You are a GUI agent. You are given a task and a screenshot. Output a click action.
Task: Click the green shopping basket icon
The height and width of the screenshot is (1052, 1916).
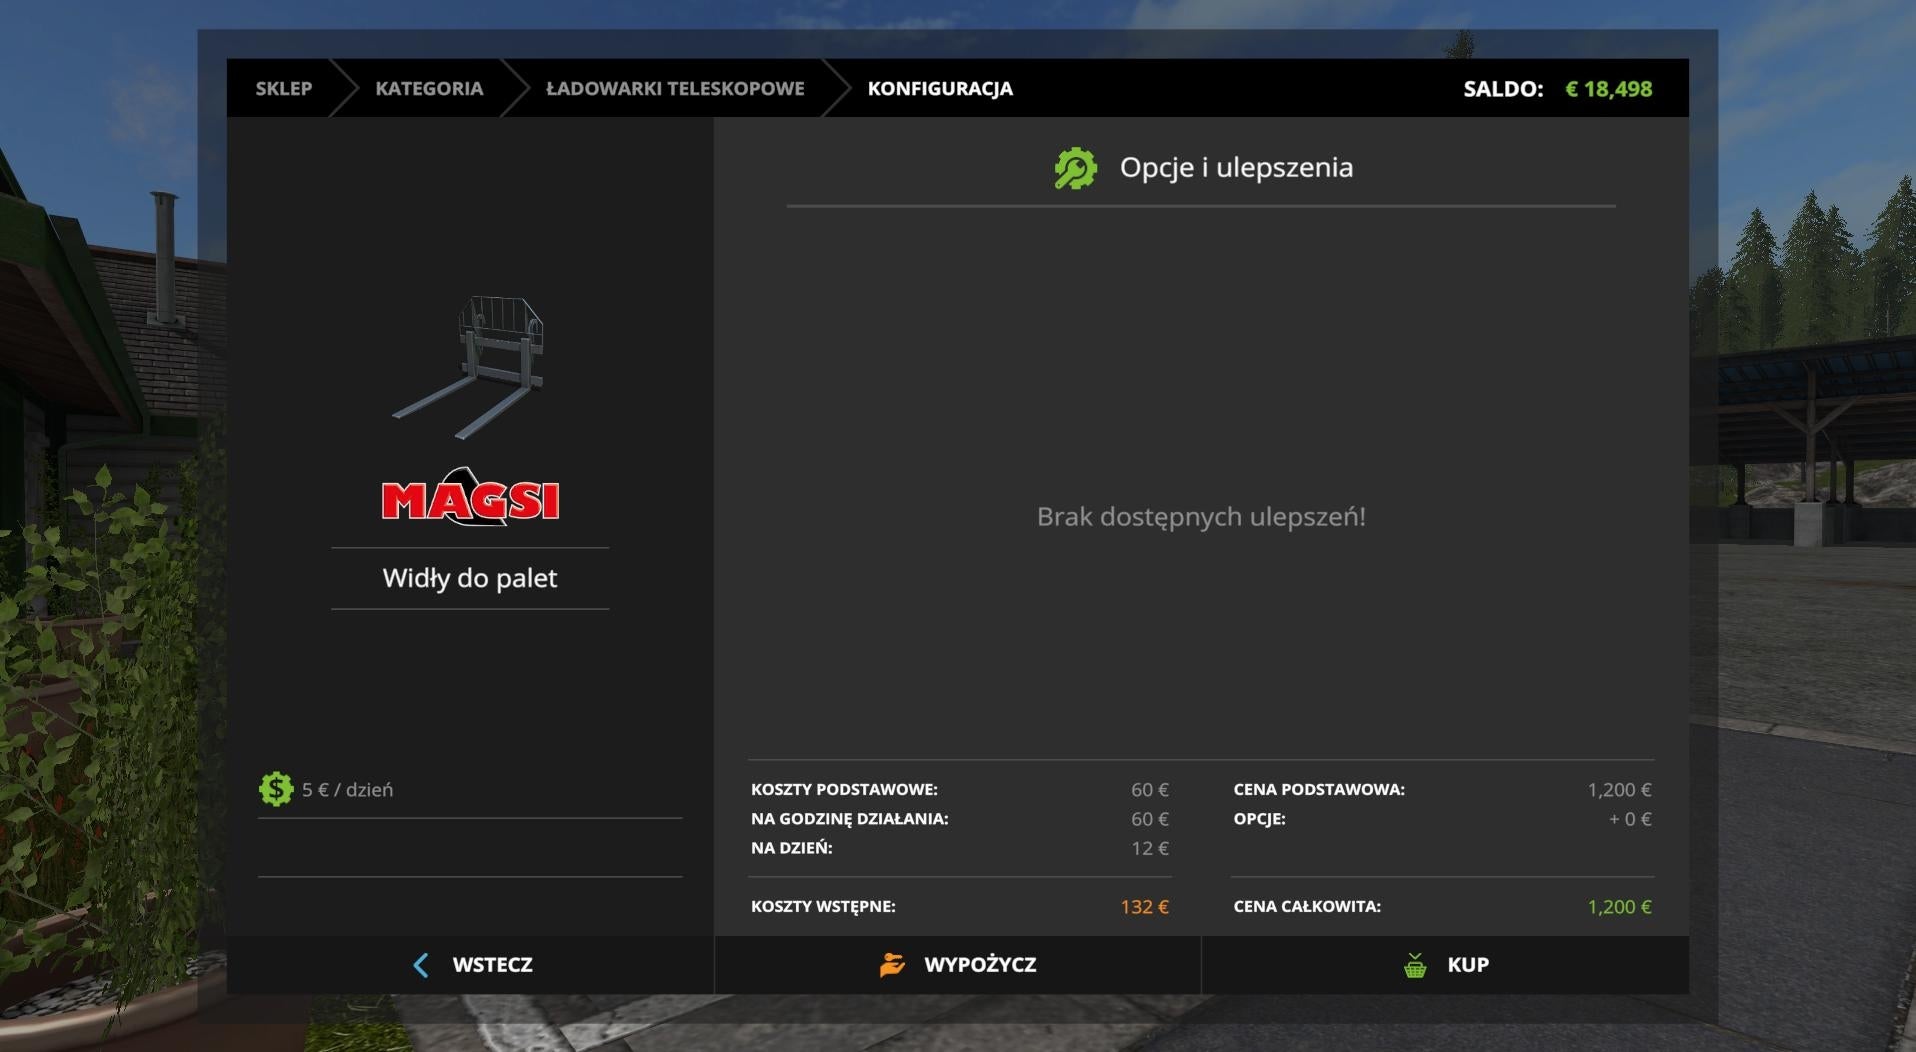(x=1415, y=965)
